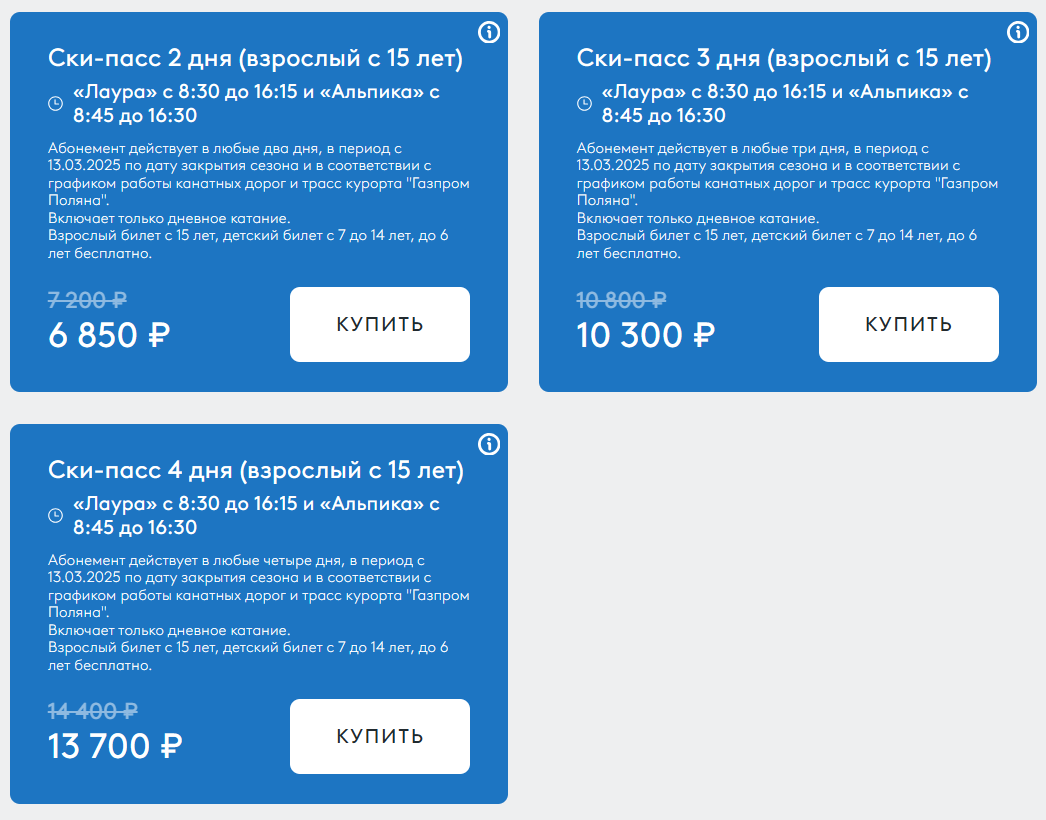Click the title Ски-пасс 2 дня
The width and height of the screenshot is (1046, 820).
tap(255, 59)
